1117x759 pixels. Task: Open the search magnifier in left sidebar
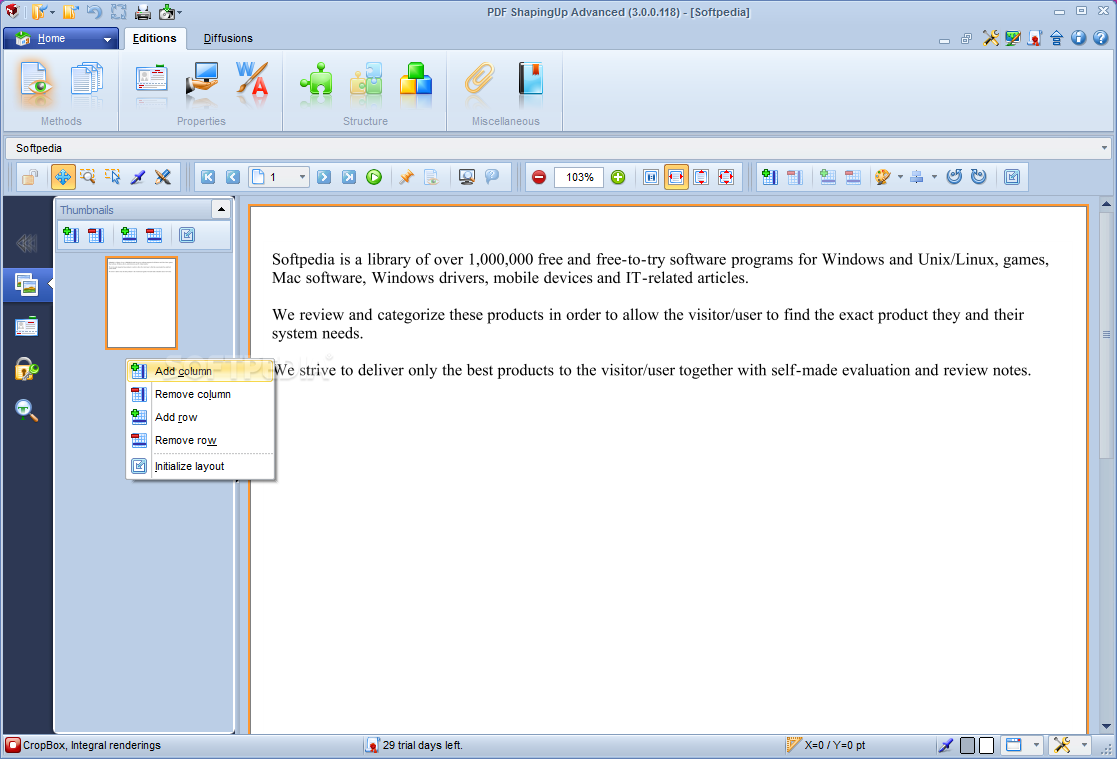[x=26, y=410]
